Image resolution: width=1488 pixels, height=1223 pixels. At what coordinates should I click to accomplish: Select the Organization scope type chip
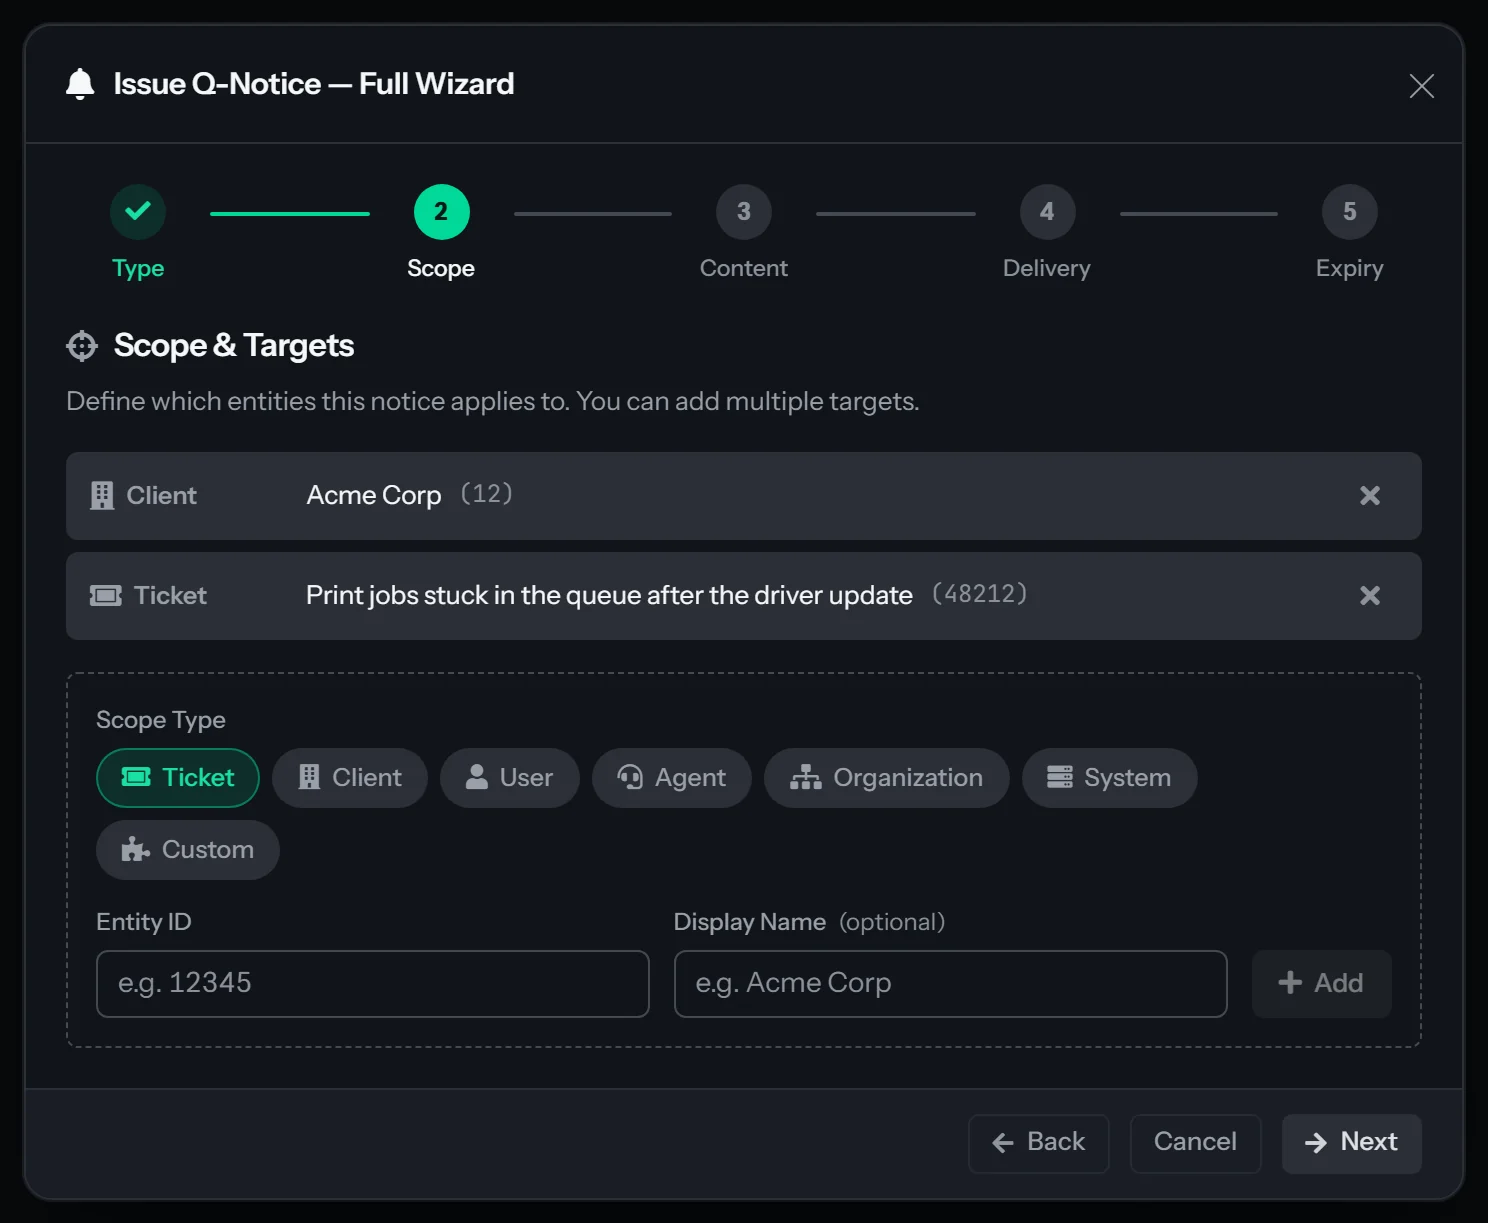pyautogui.click(x=887, y=778)
